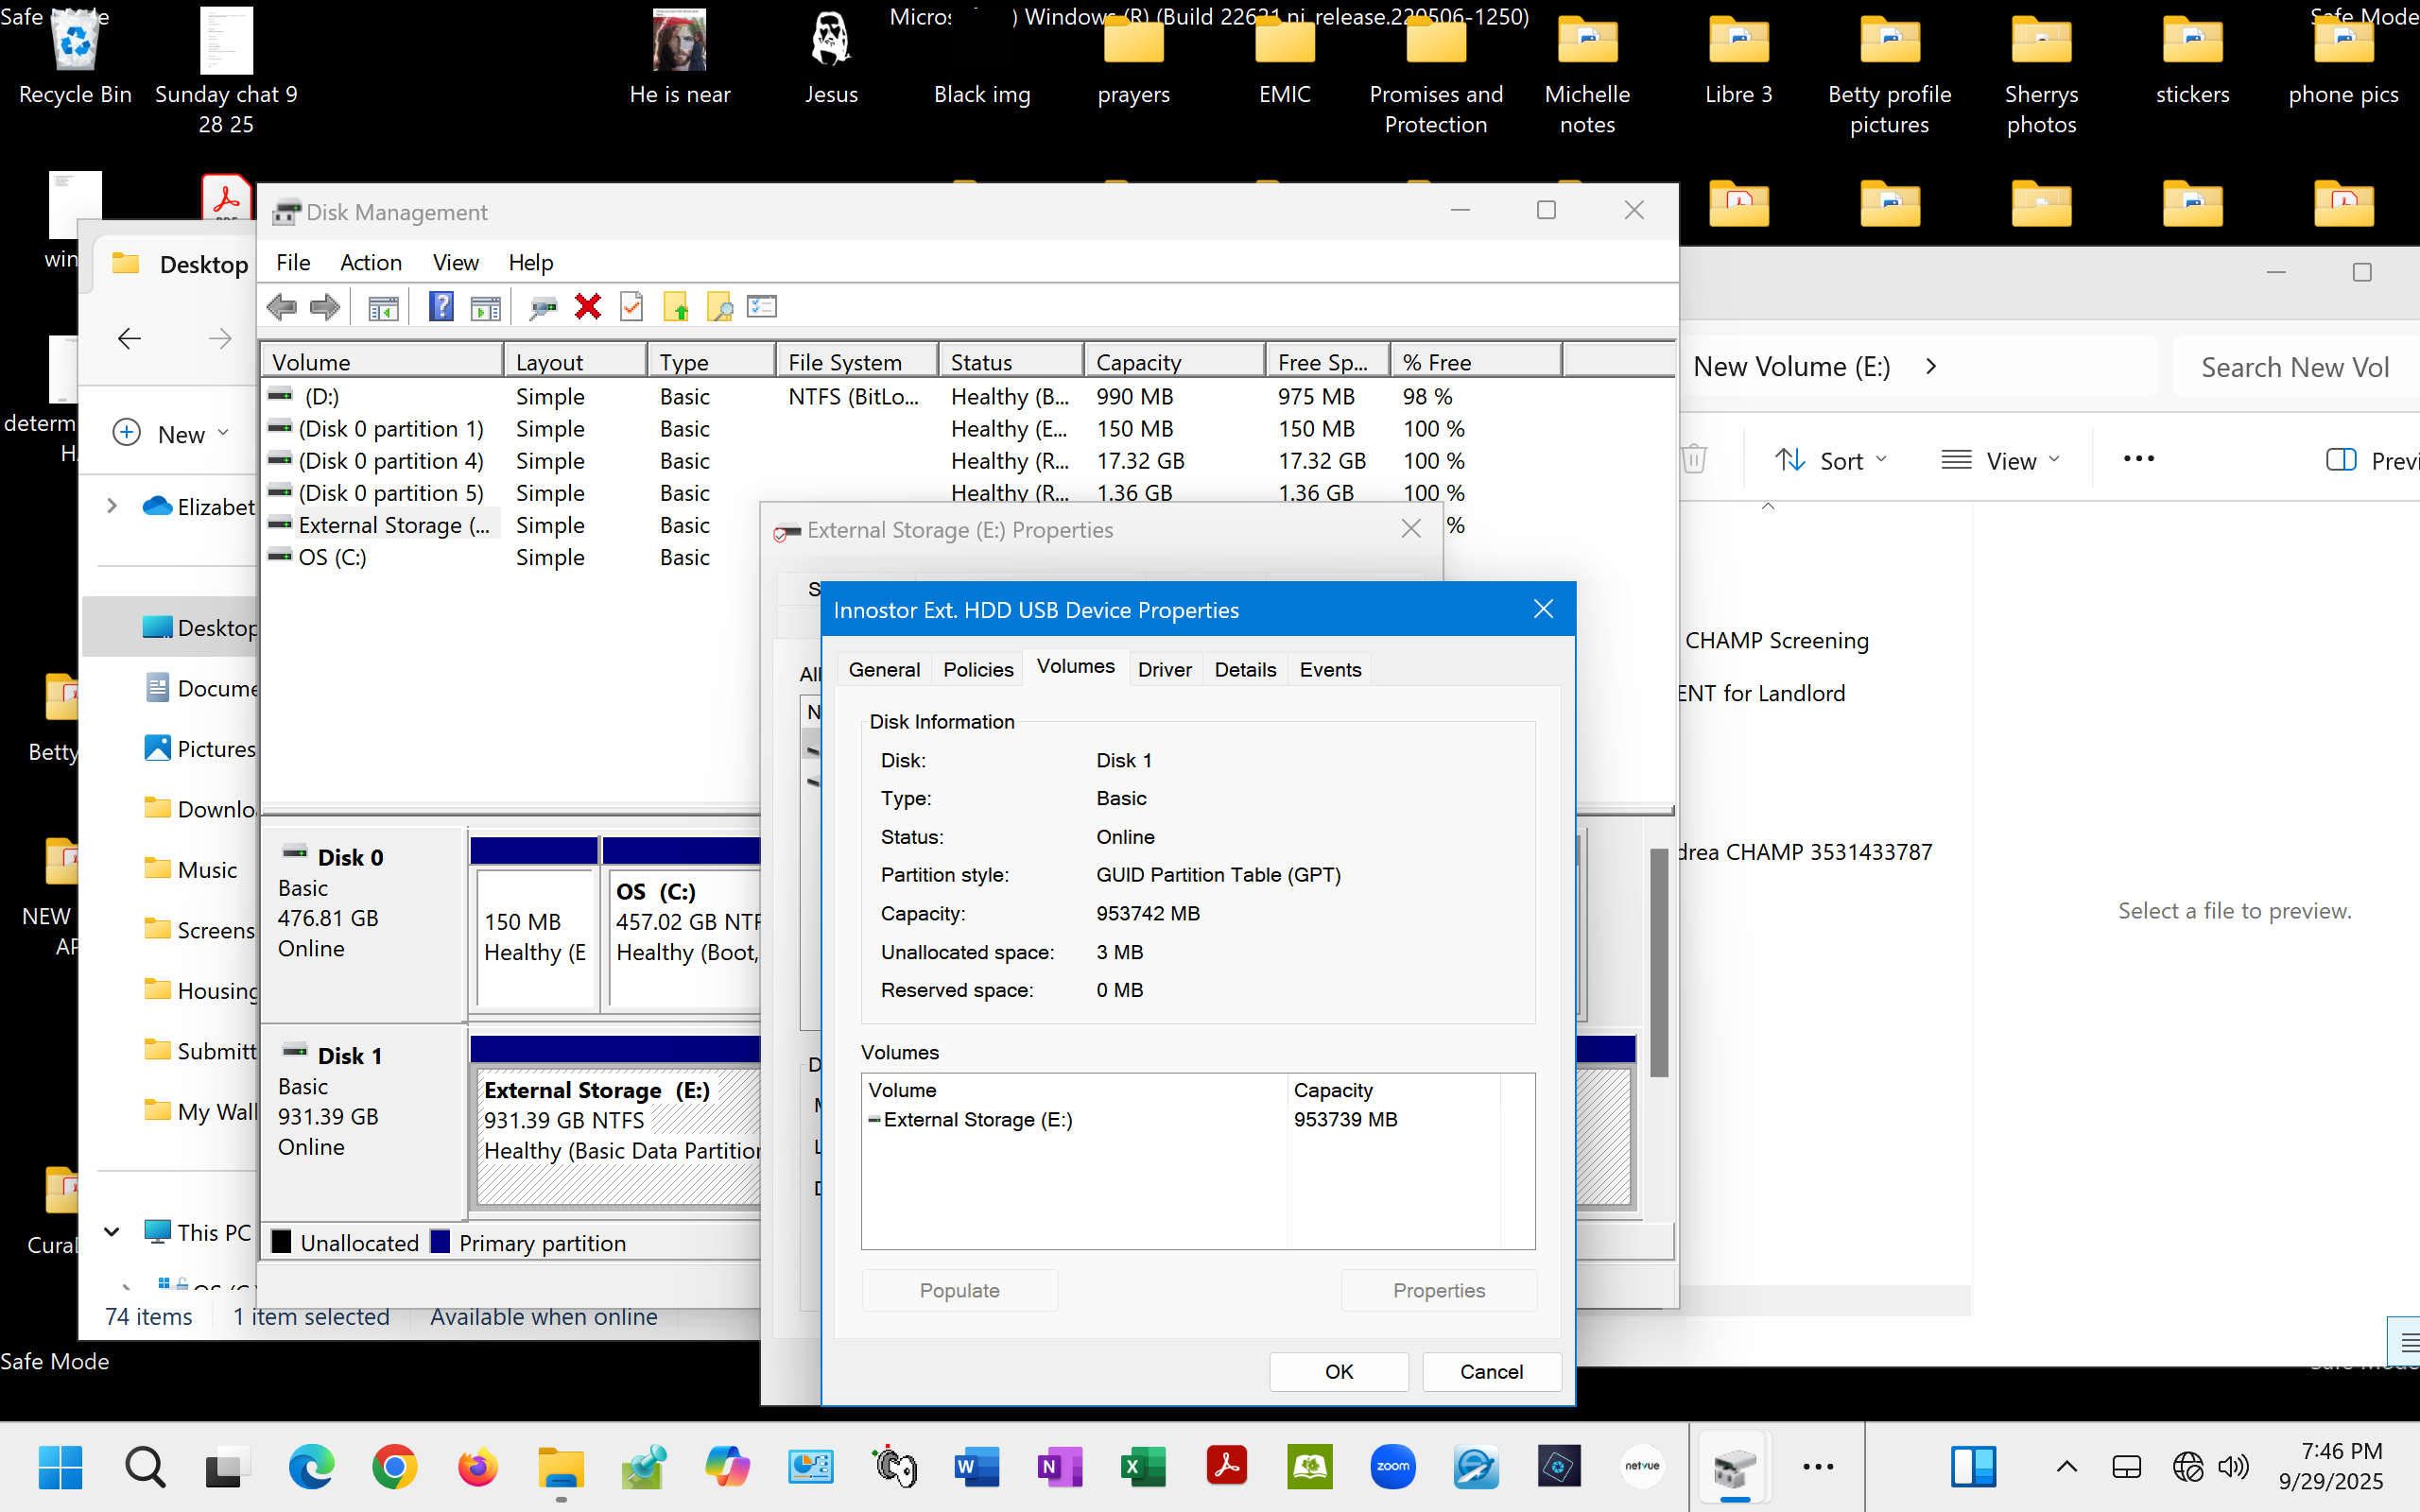The width and height of the screenshot is (2420, 1512).
Task: Click the checkmark Properties toolbar icon
Action: pyautogui.click(x=632, y=306)
